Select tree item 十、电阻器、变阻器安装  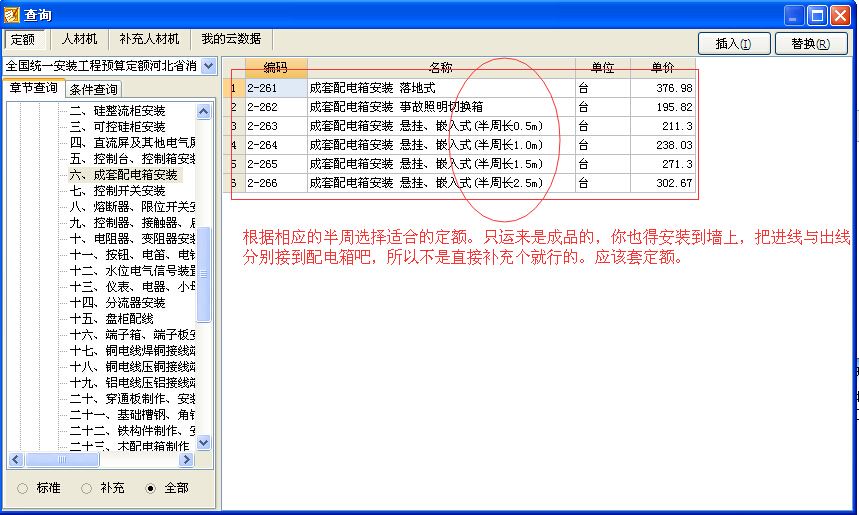[x=132, y=238]
